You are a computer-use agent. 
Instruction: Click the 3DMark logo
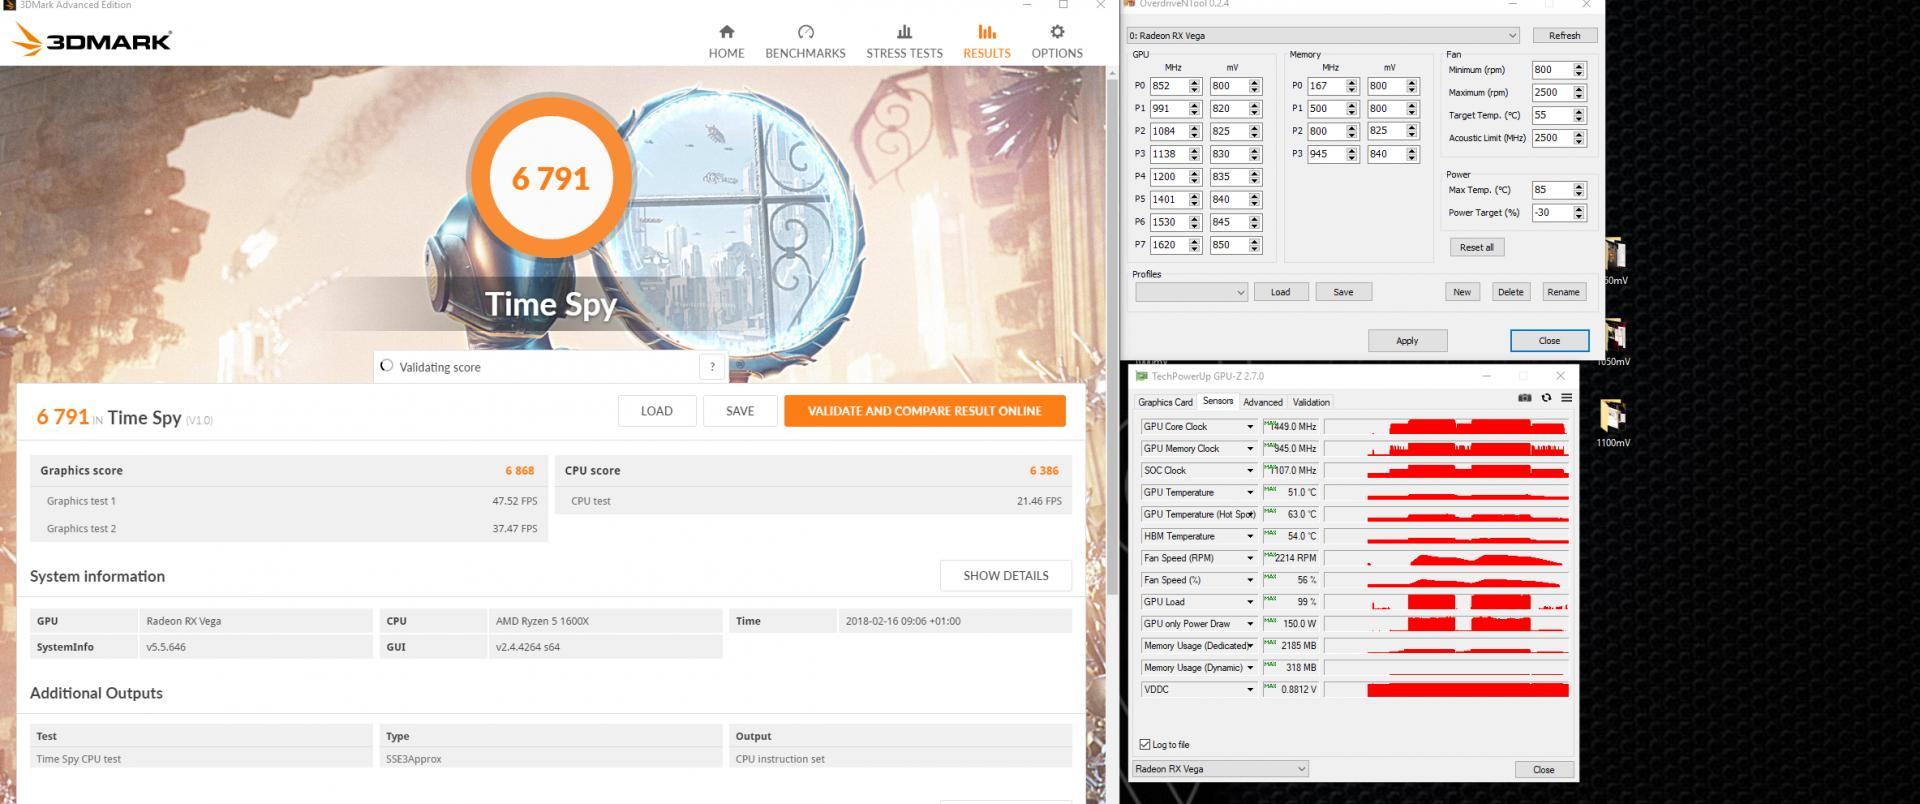point(94,40)
